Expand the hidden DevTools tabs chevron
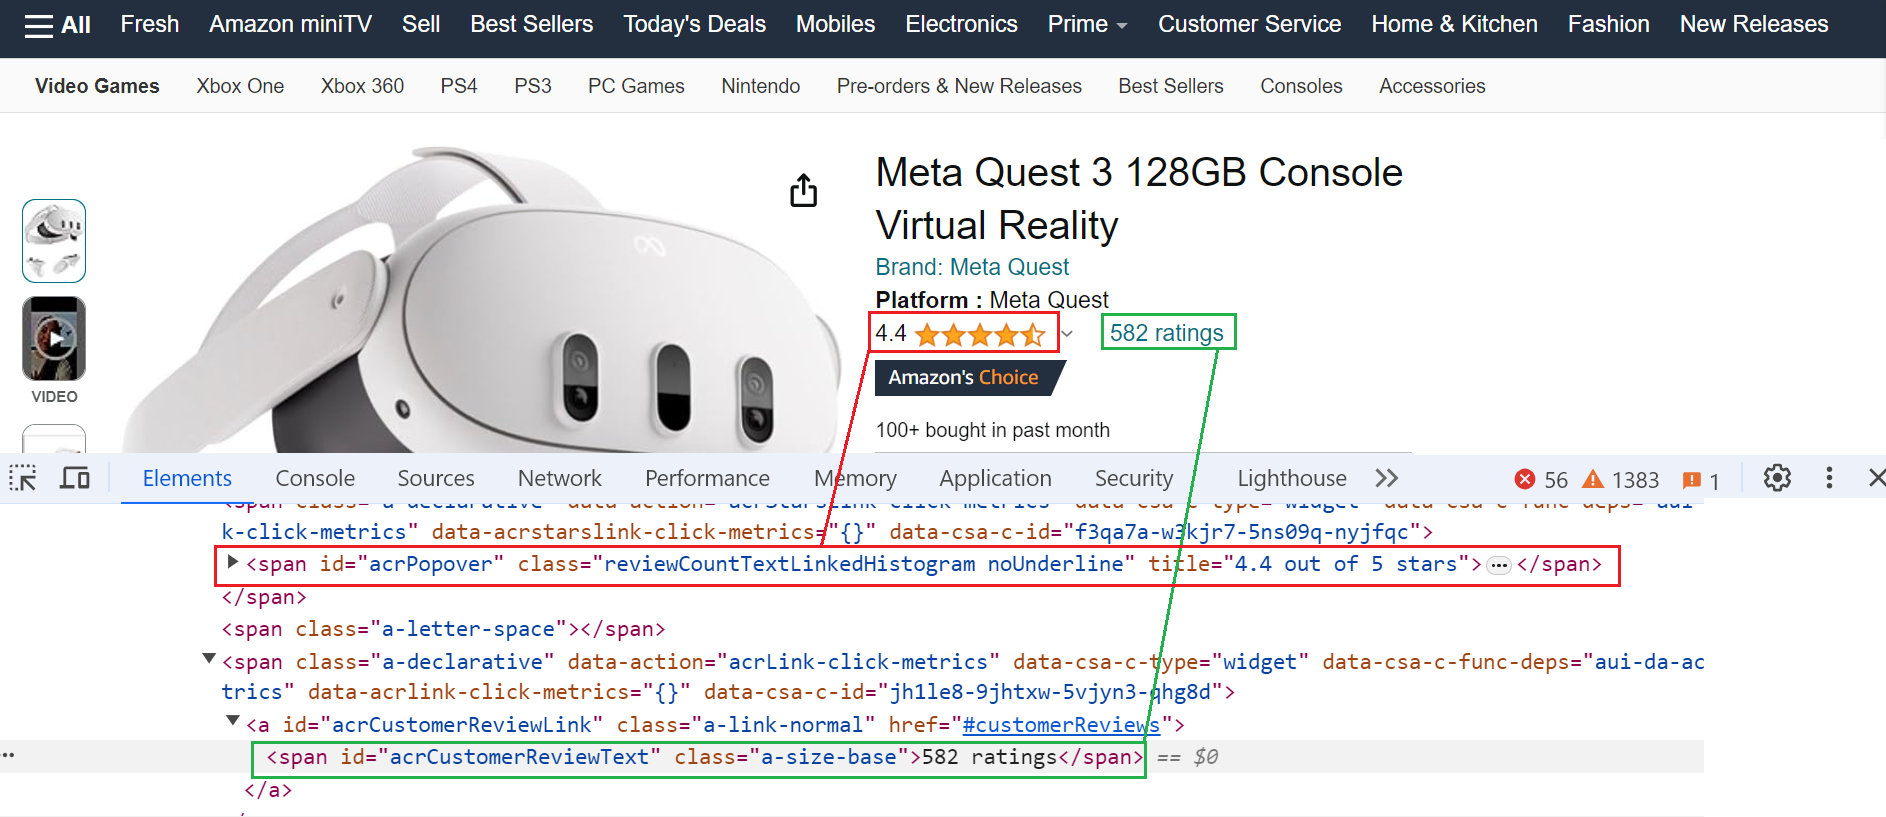The image size is (1886, 817). pyautogui.click(x=1387, y=478)
